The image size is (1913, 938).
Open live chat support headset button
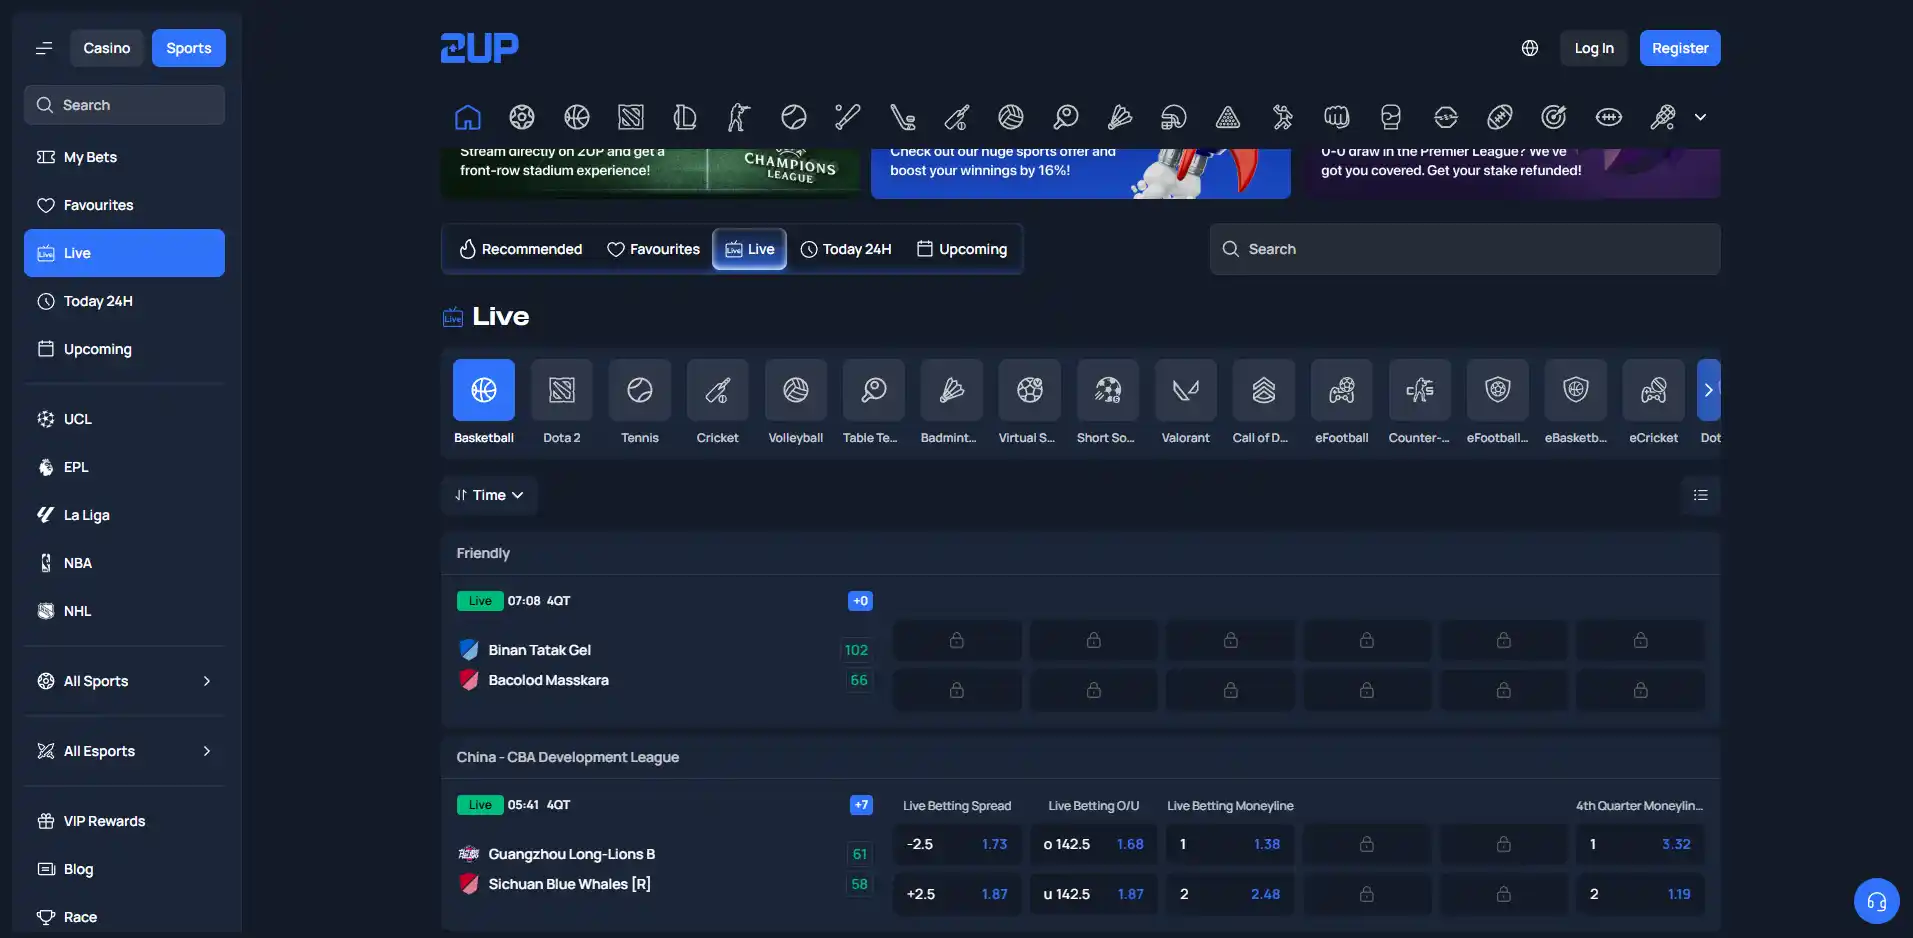pyautogui.click(x=1876, y=902)
